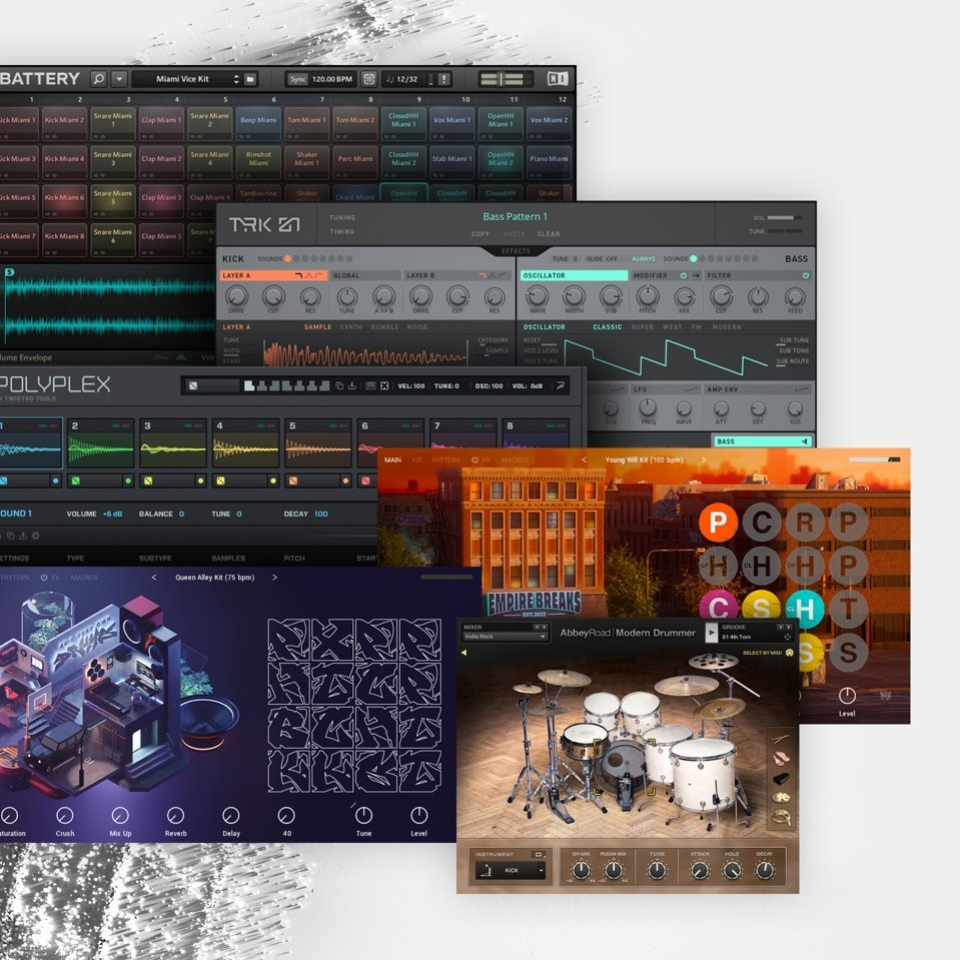Viewport: 960px width, 960px height.
Task: Click the metronome icon beside the BPM display
Action: pyautogui.click(x=367, y=79)
